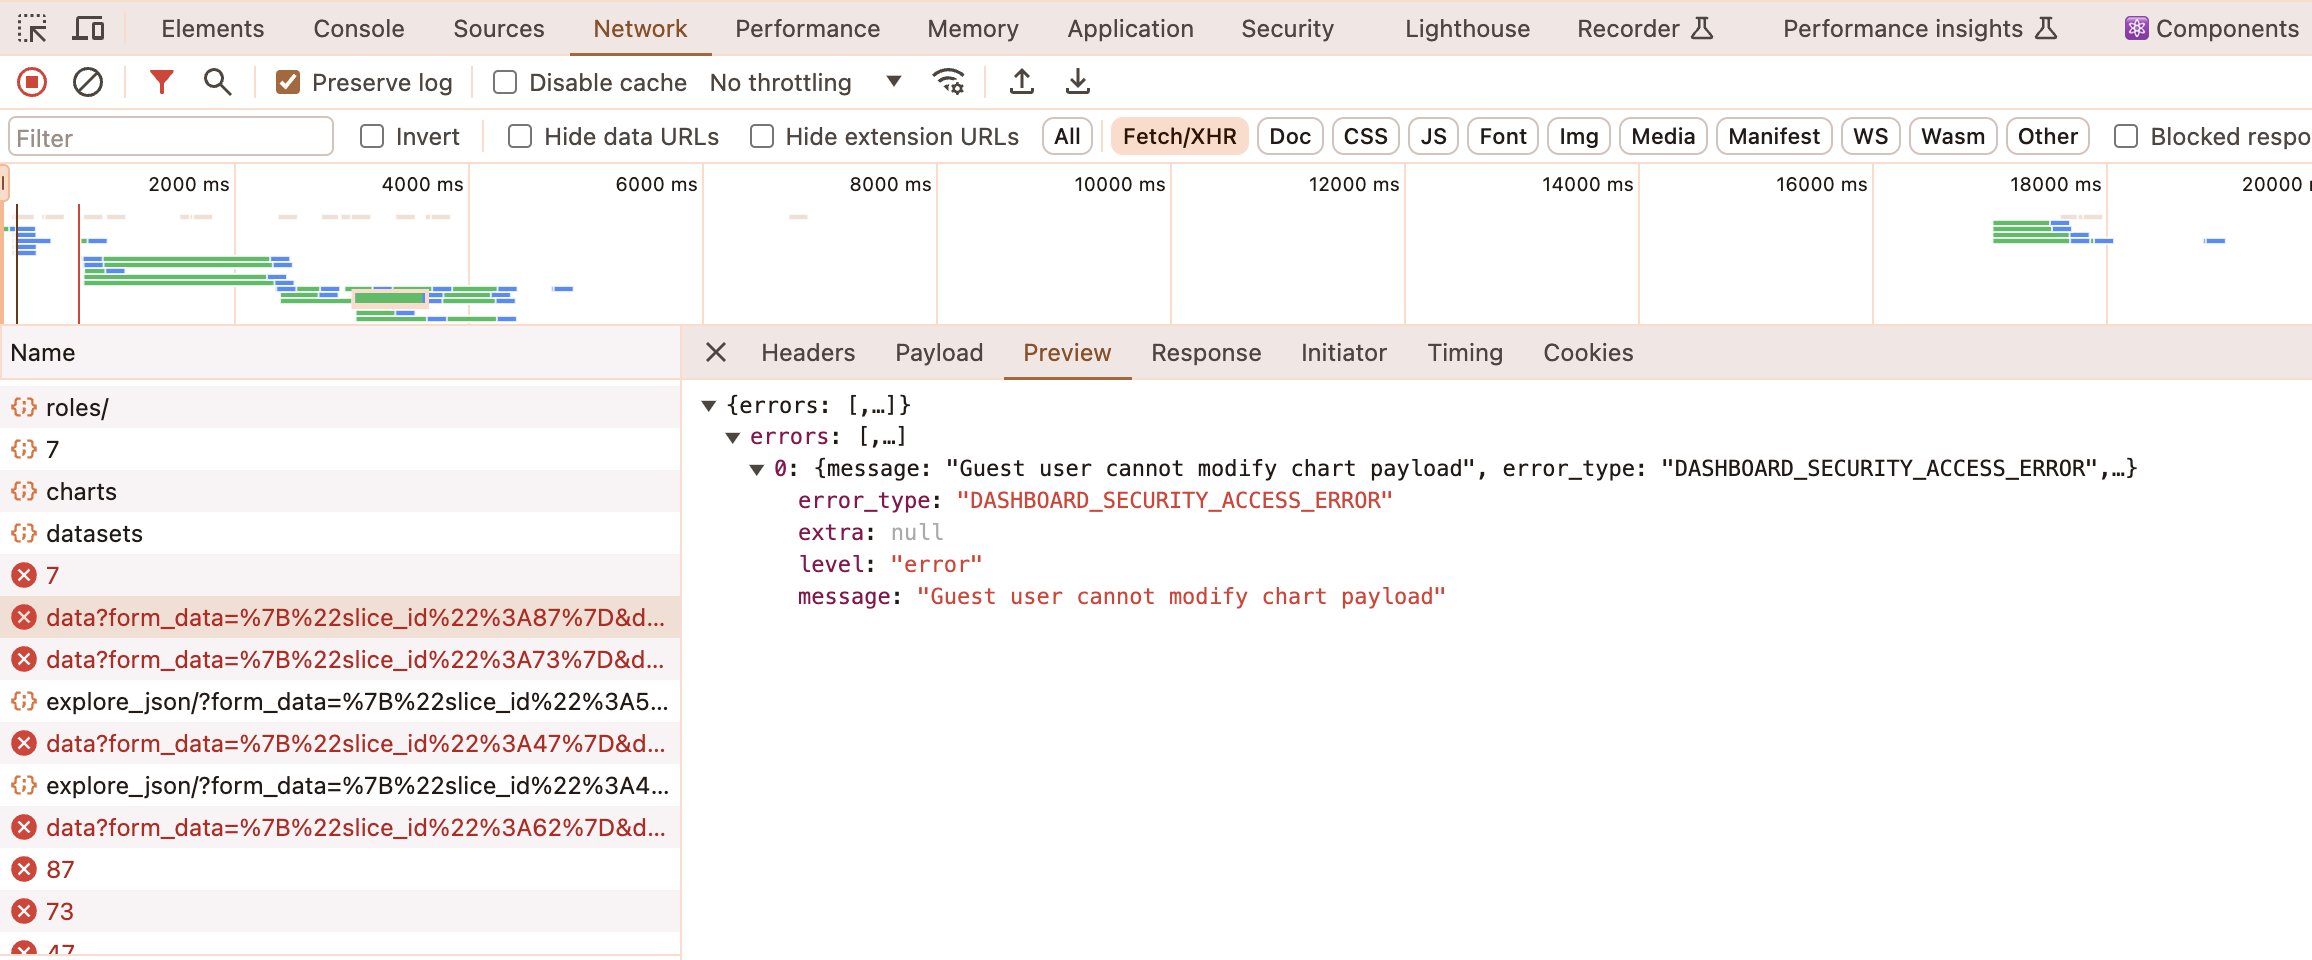
Task: Click into the Filter text field
Action: point(171,137)
